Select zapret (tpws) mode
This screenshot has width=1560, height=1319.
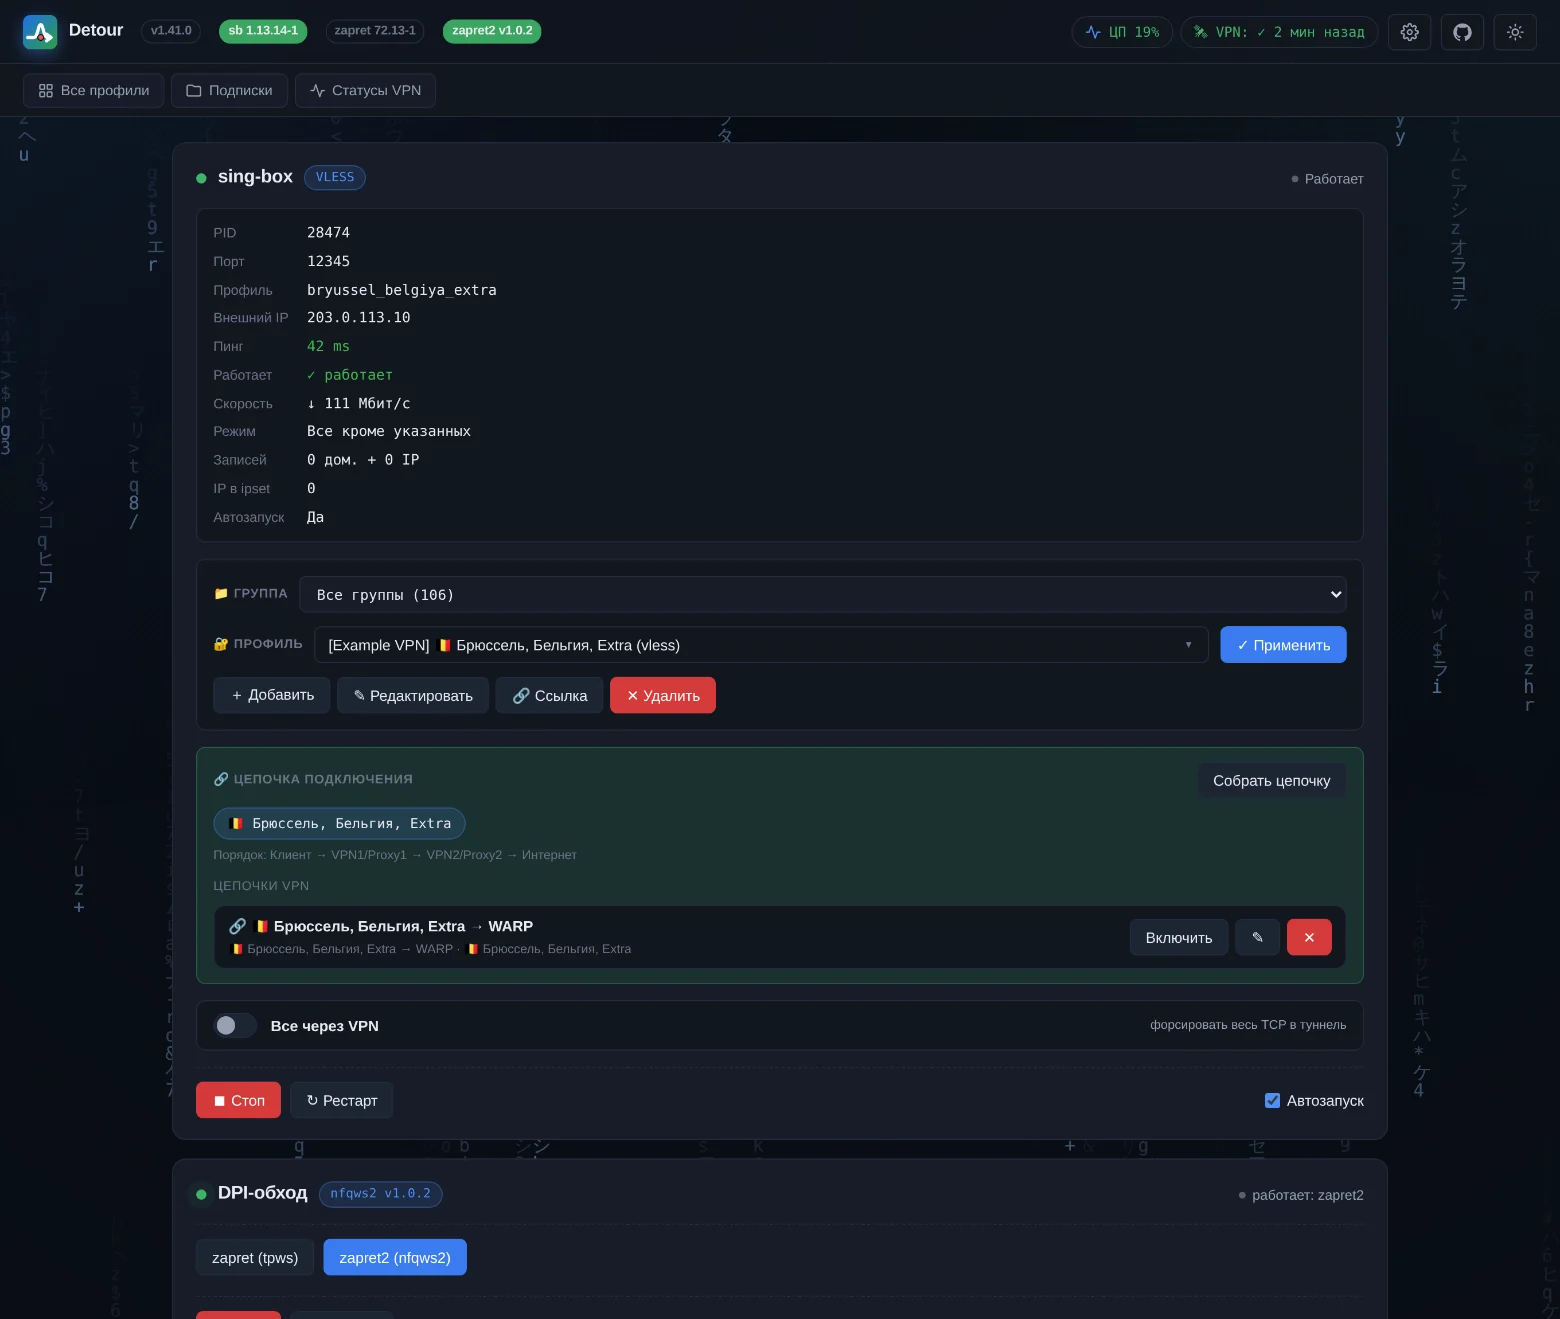255,1257
